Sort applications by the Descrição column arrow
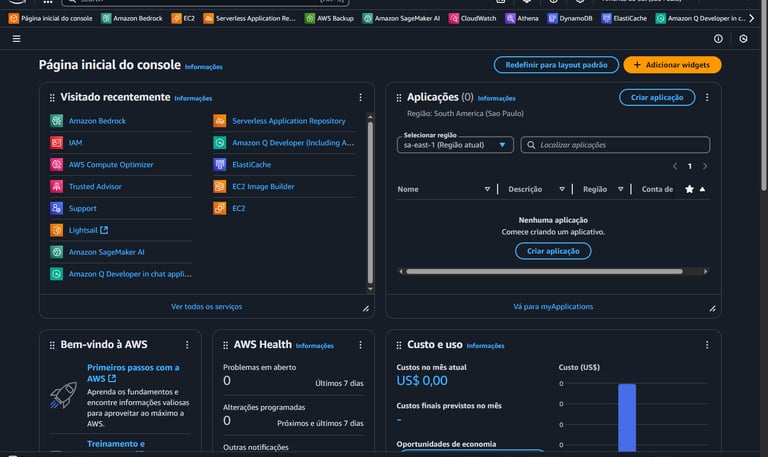The image size is (768, 457). point(562,189)
